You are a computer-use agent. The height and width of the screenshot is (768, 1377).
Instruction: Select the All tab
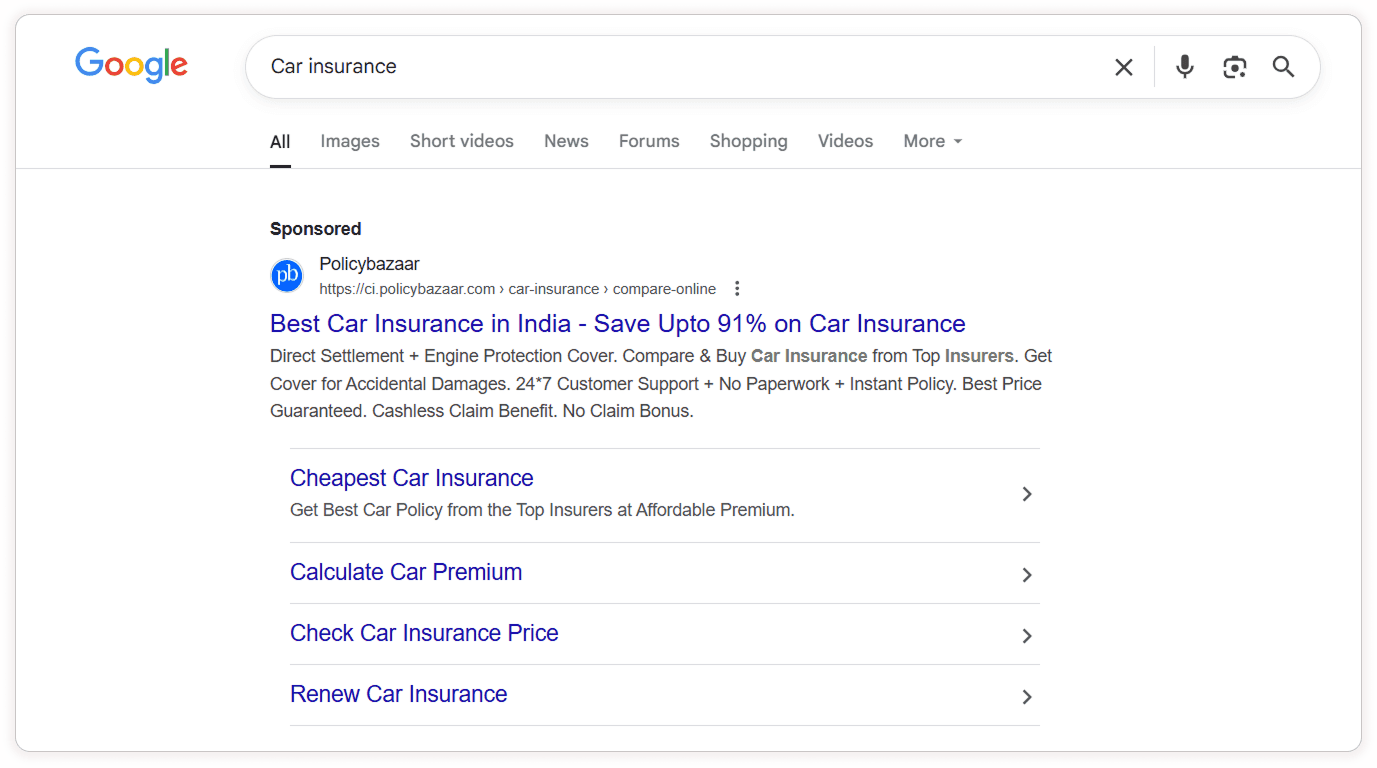point(280,142)
